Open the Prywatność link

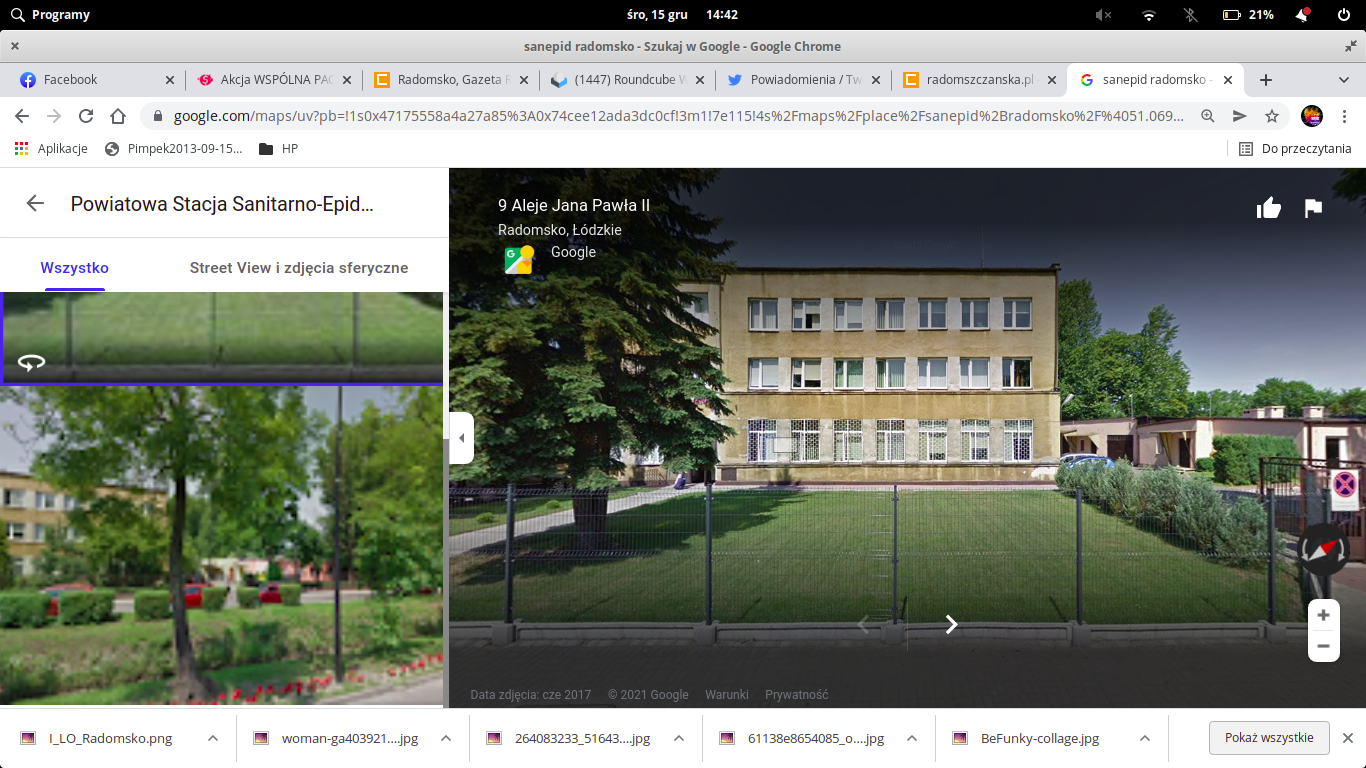(797, 694)
